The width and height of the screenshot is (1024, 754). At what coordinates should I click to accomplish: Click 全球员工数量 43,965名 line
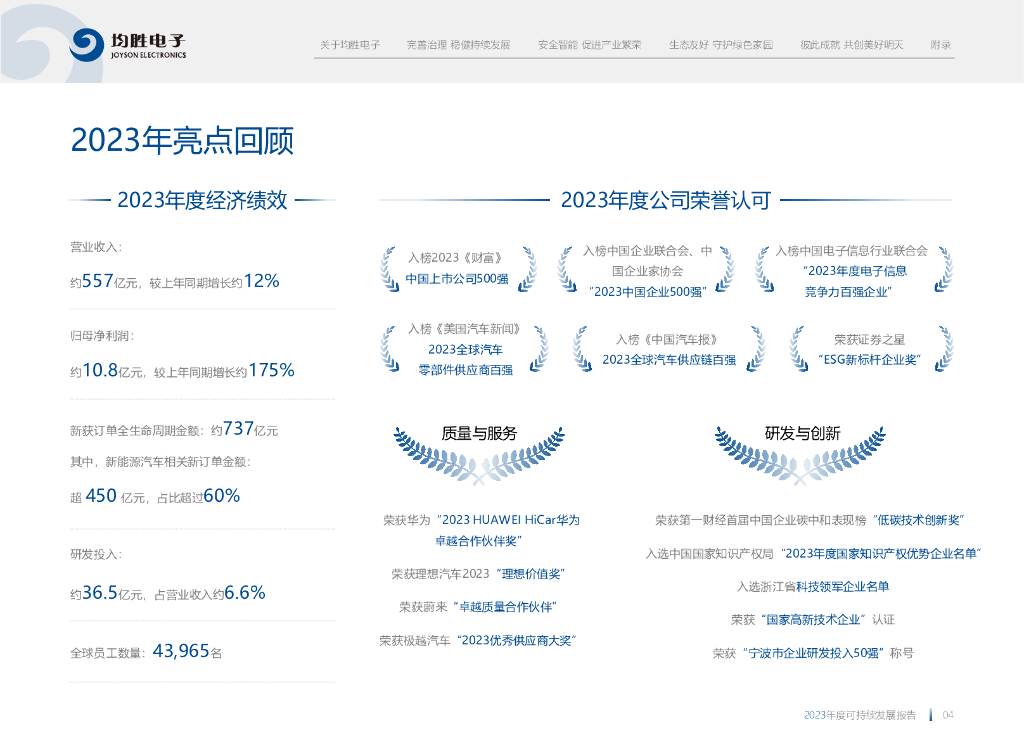tap(146, 652)
